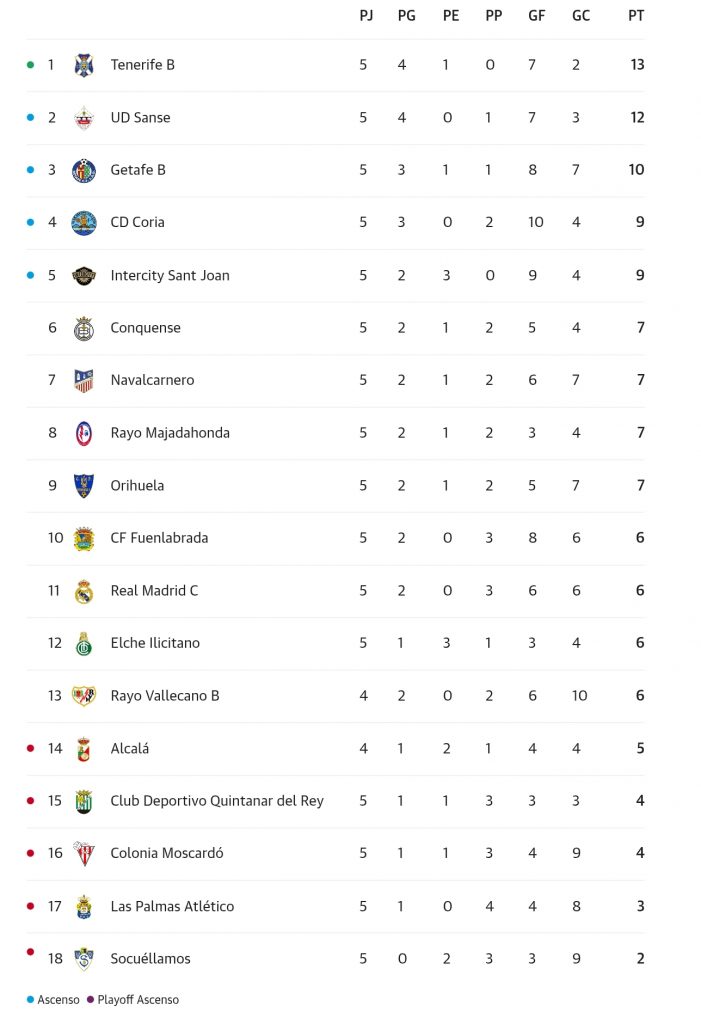Click the CD Coria club badge
Viewport: 701px width, 1024px height.
point(84,223)
